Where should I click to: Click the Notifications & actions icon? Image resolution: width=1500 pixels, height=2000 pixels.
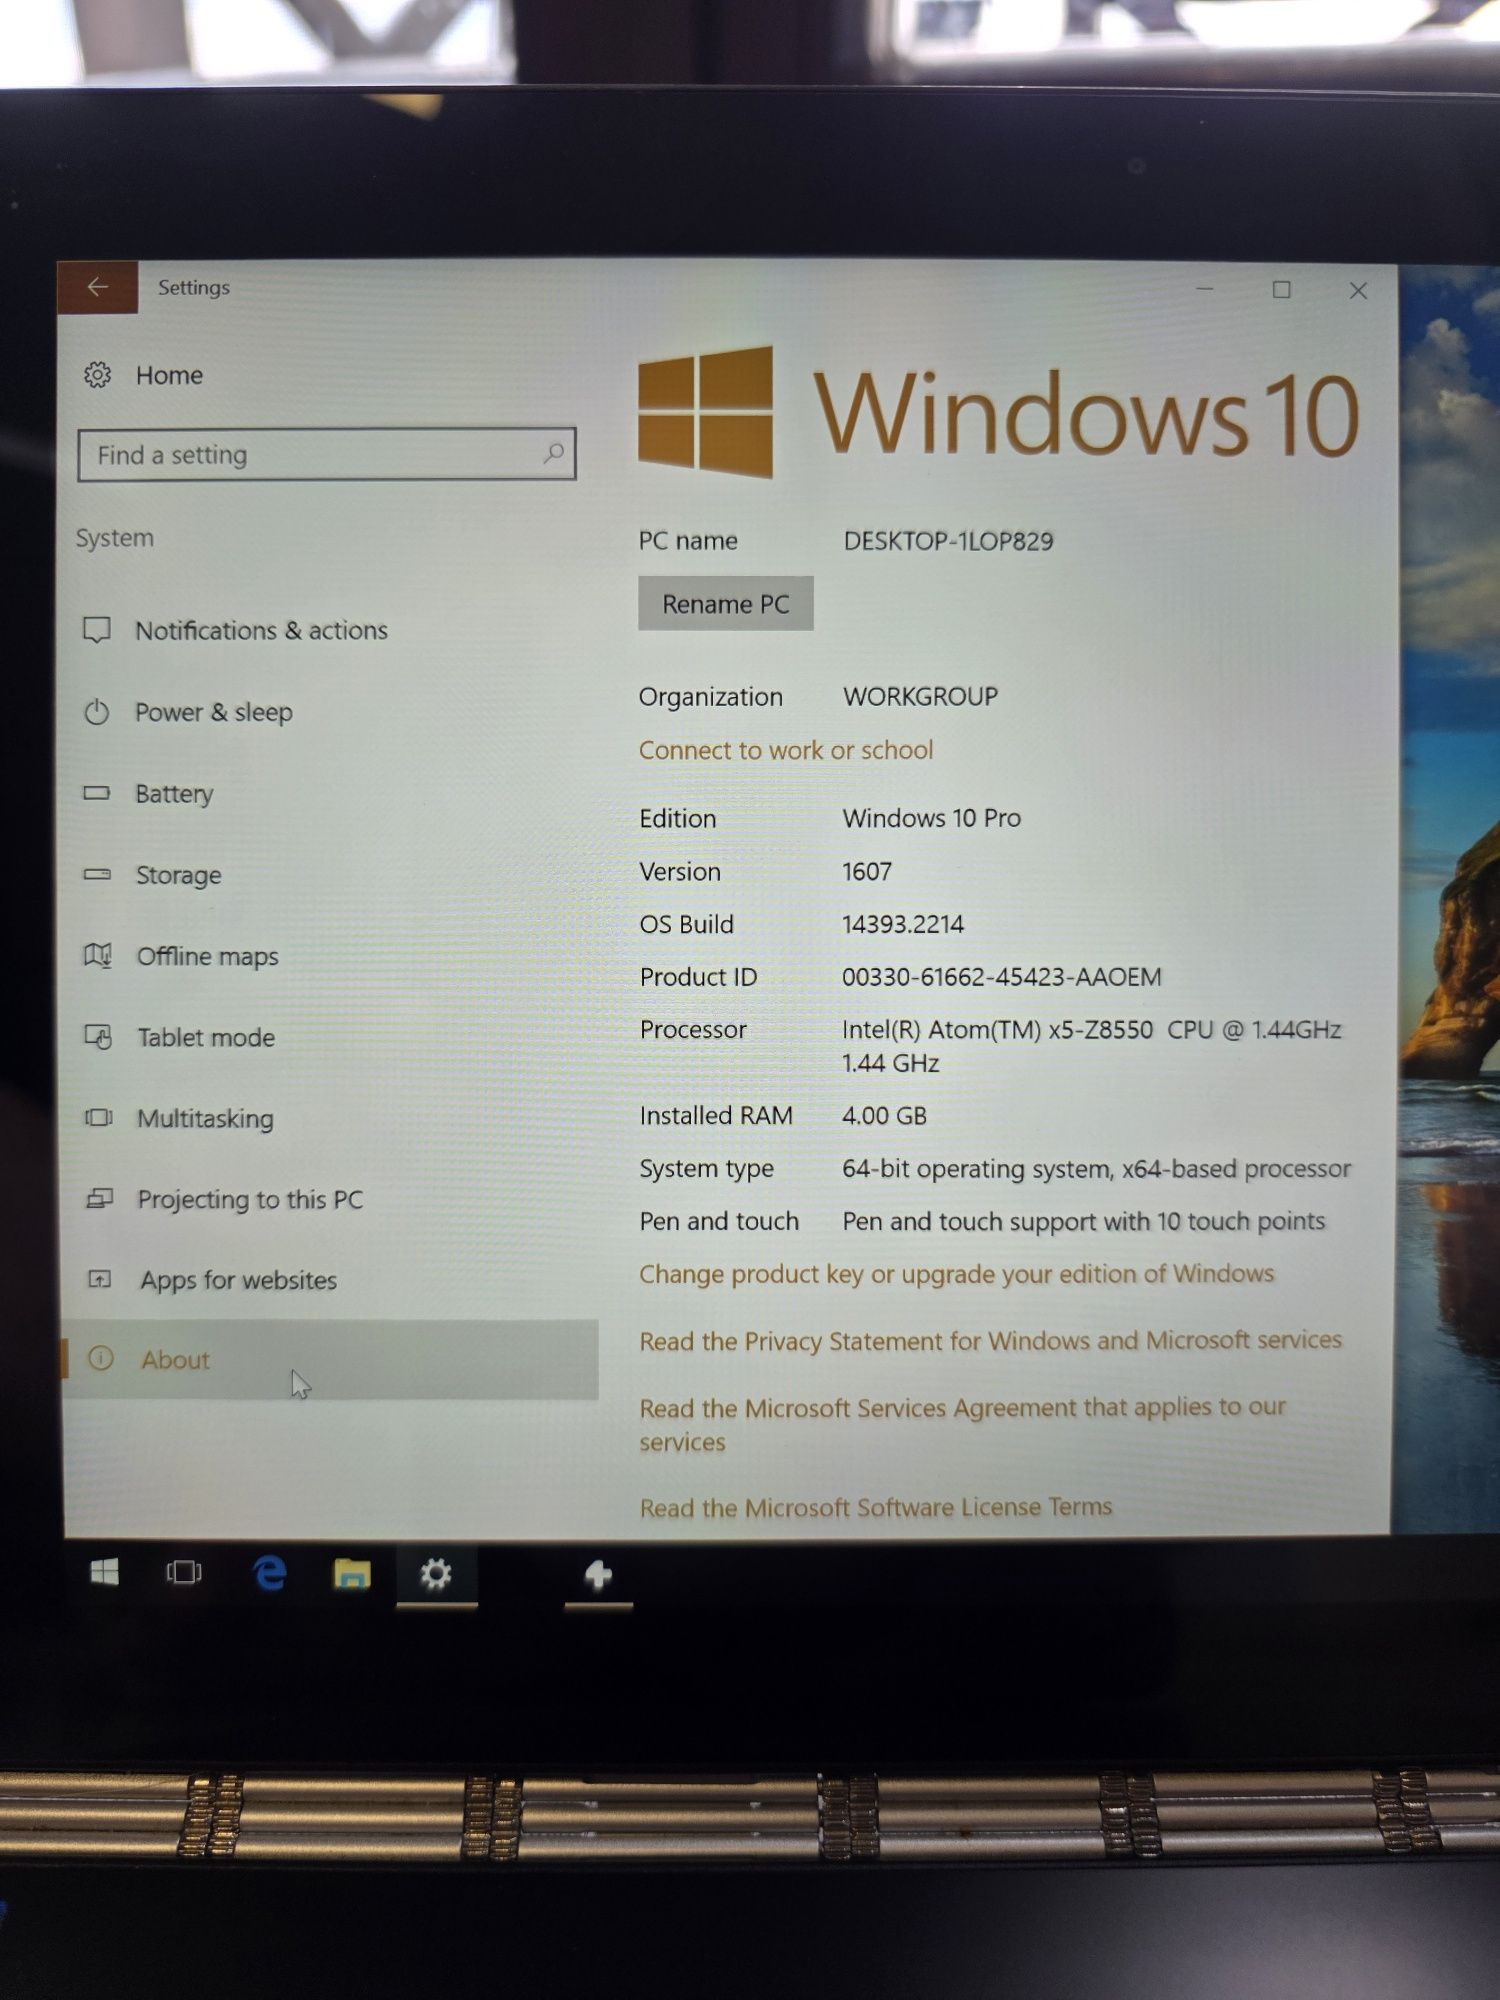pos(96,630)
